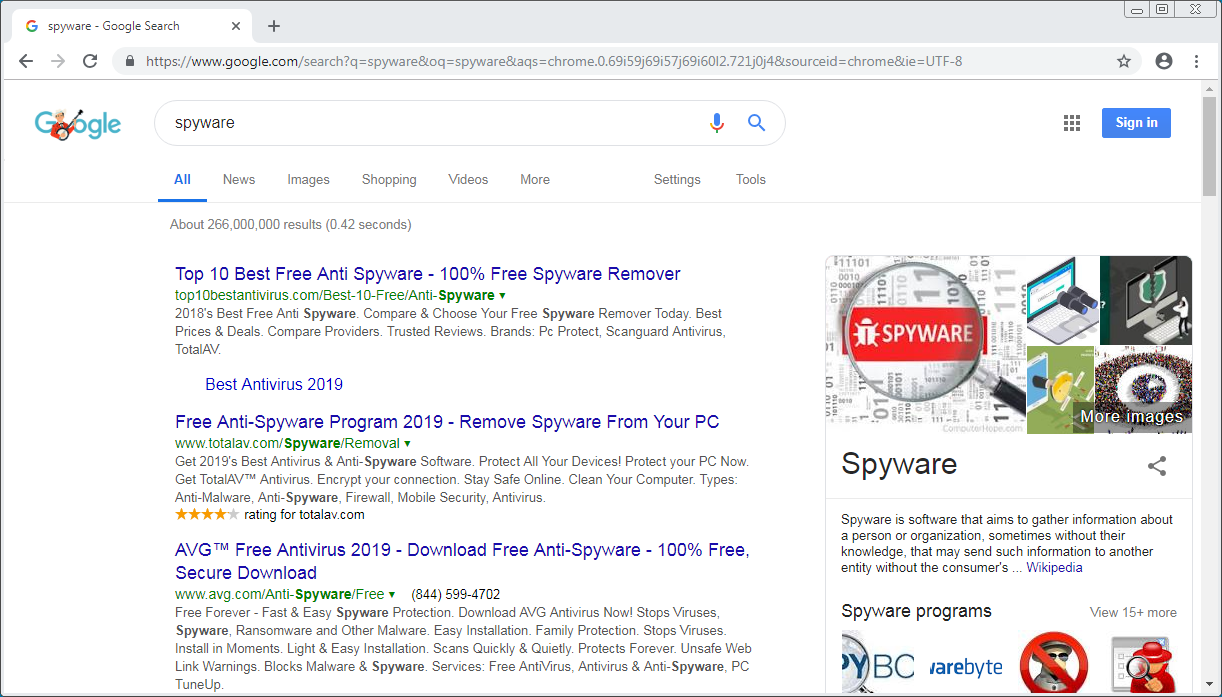The width and height of the screenshot is (1222, 697).
Task: Open a new tab with the plus button
Action: 274,26
